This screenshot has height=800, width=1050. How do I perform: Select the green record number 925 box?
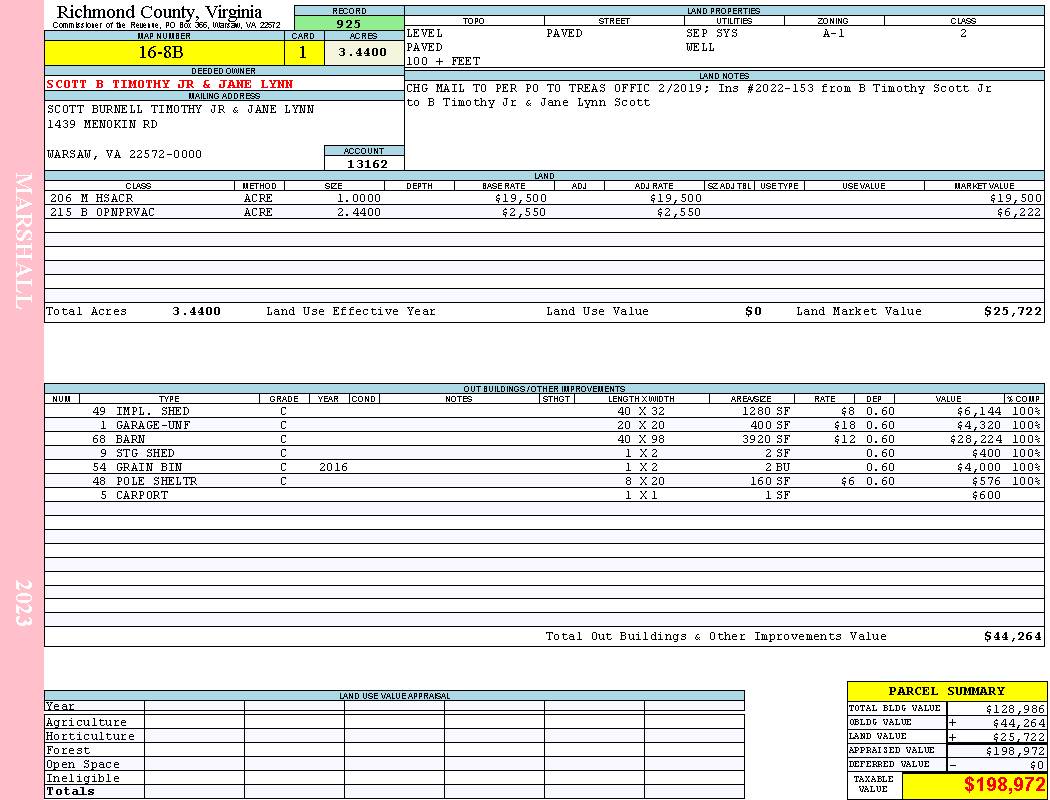(x=349, y=23)
